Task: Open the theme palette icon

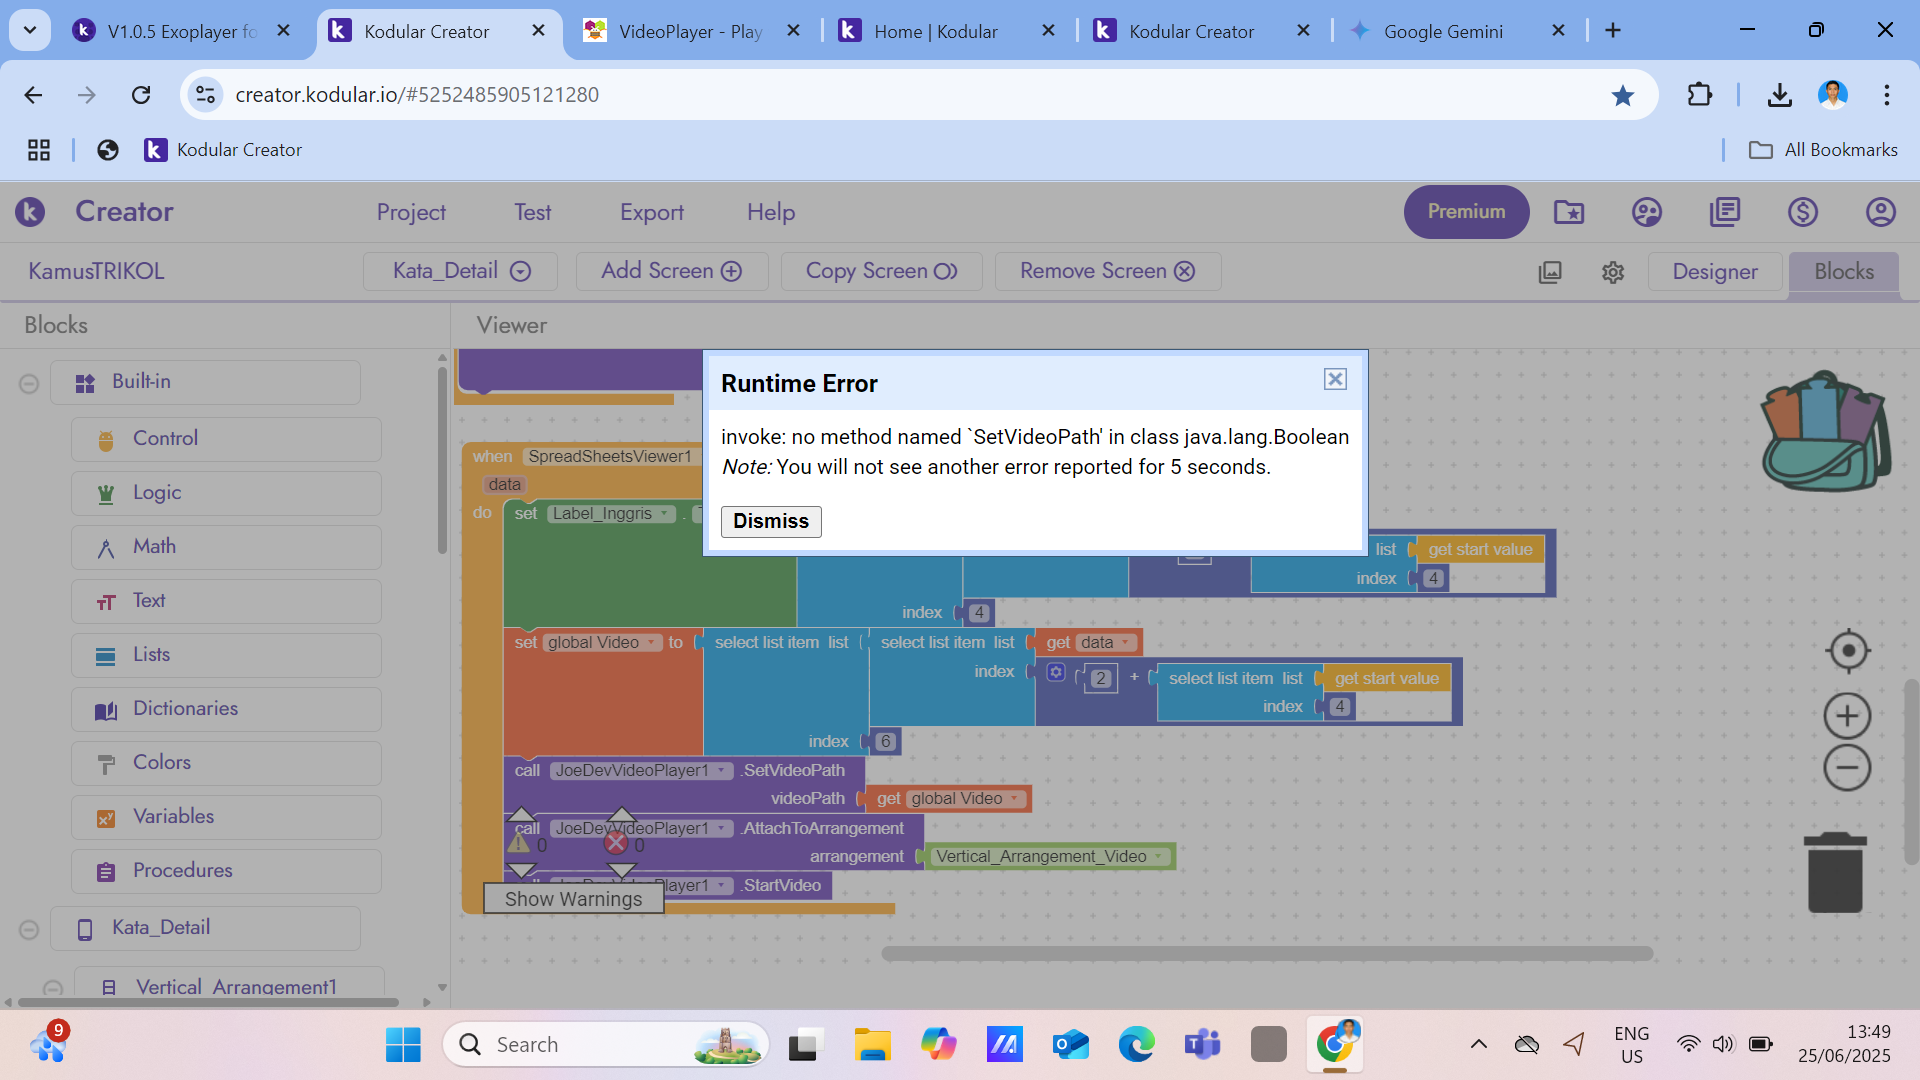Action: [1647, 212]
